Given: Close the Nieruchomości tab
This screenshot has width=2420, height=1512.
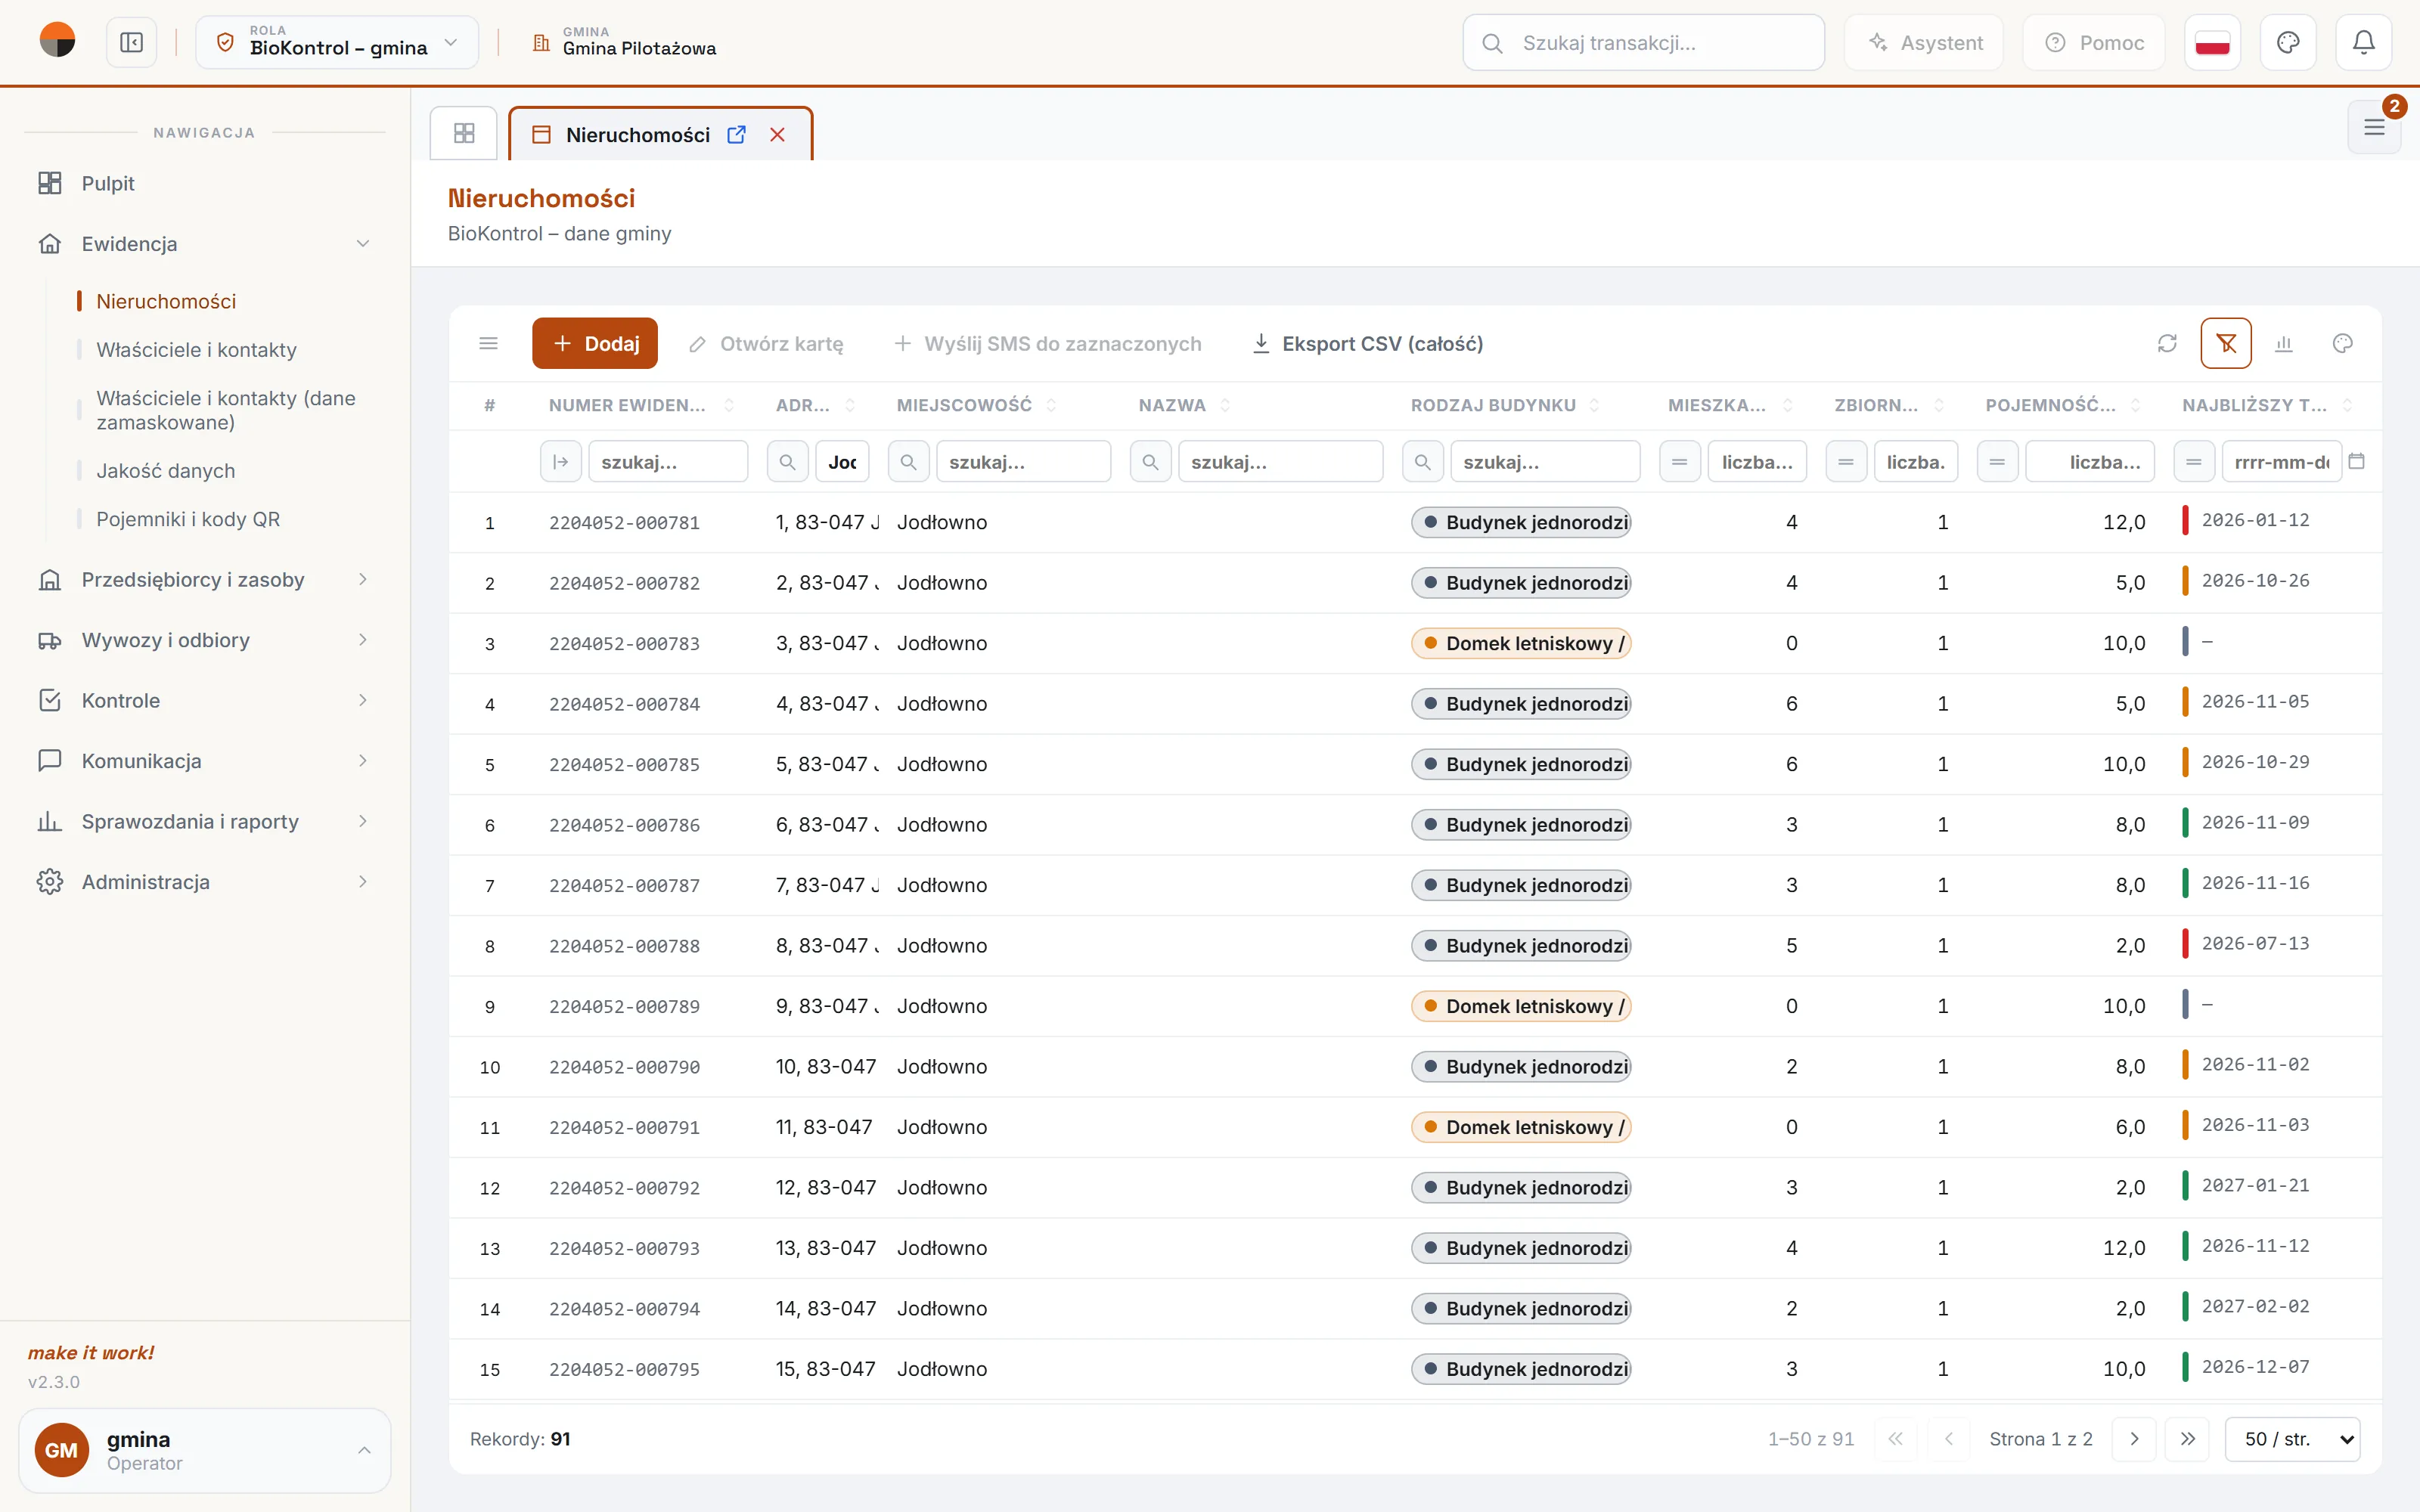Looking at the screenshot, I should pyautogui.click(x=777, y=134).
